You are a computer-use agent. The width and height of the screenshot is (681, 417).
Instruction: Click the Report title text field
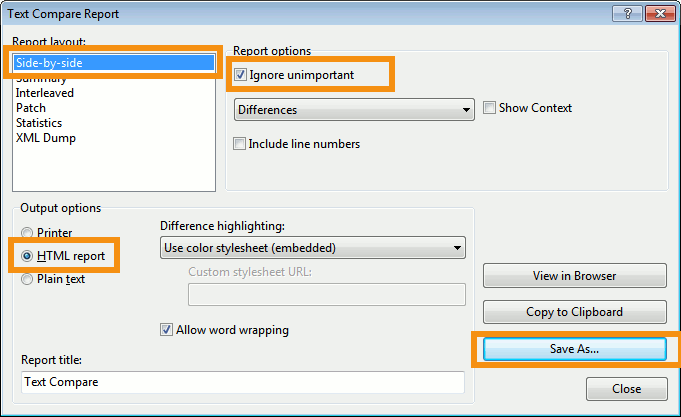[242, 382]
